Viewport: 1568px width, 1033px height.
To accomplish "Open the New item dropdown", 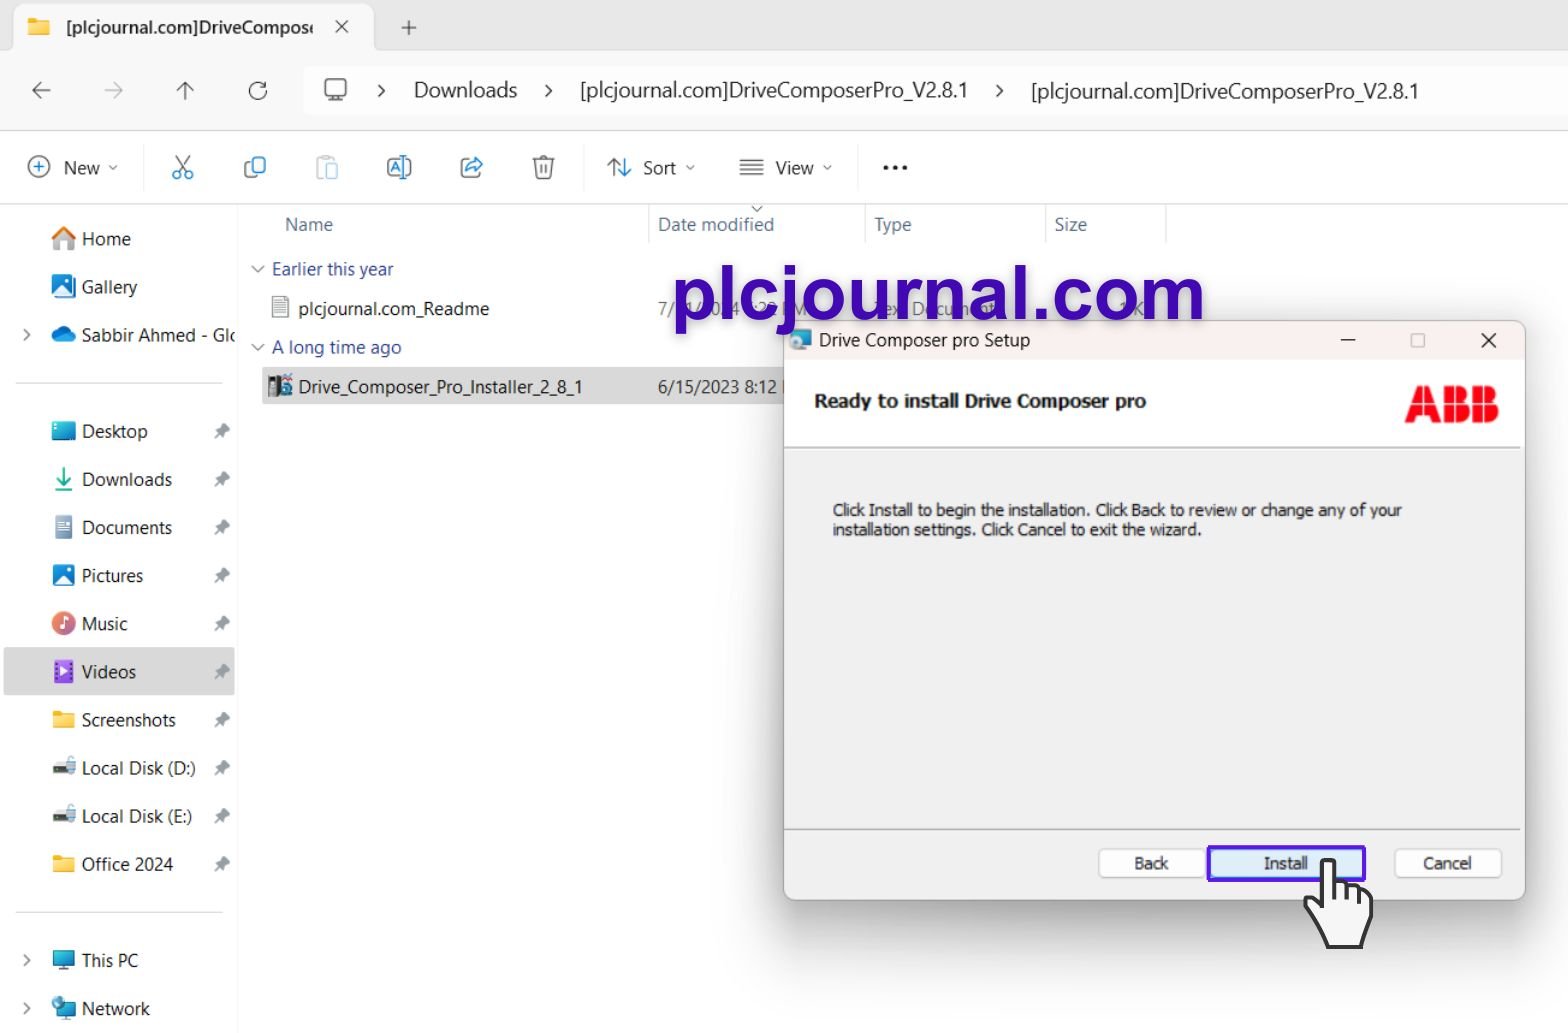I will [x=73, y=168].
